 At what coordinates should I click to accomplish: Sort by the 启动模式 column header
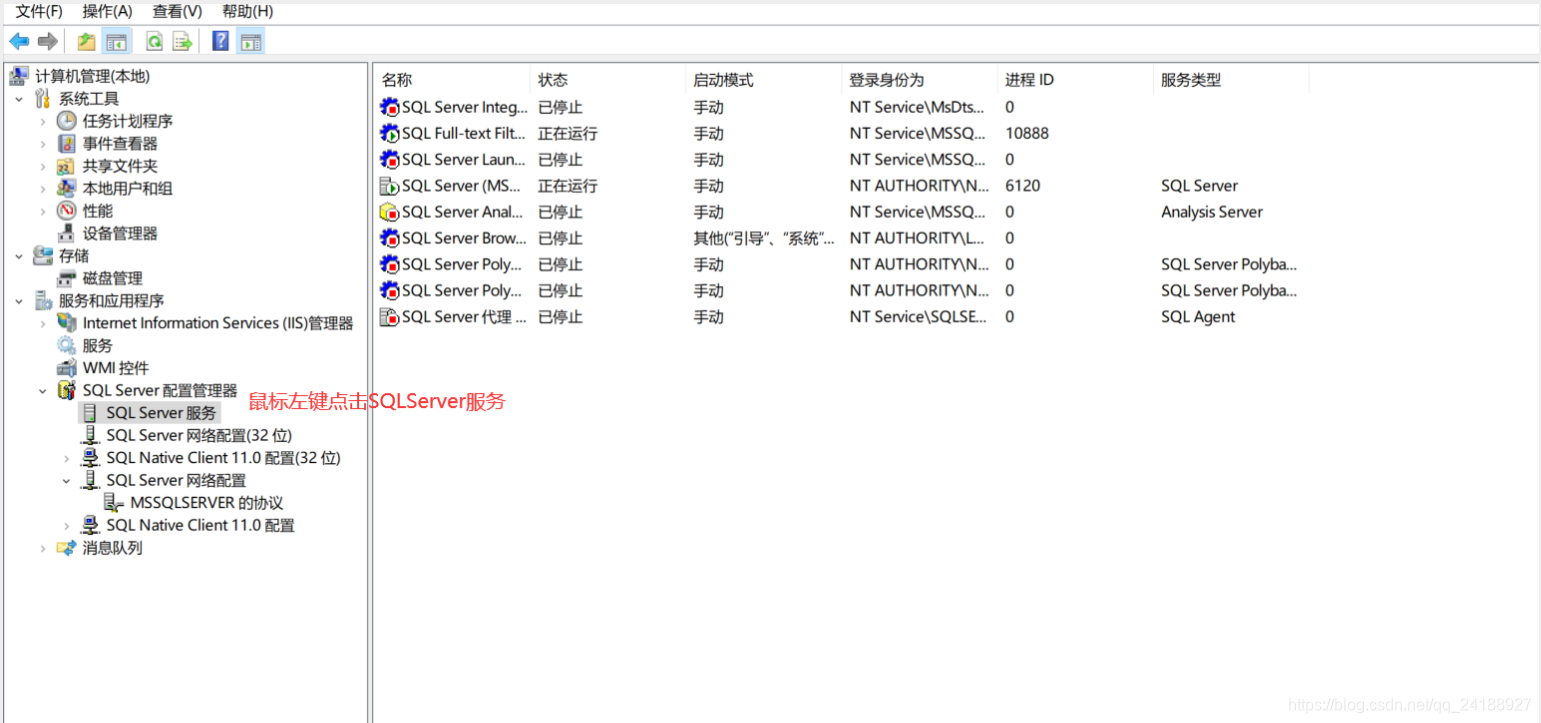764,80
